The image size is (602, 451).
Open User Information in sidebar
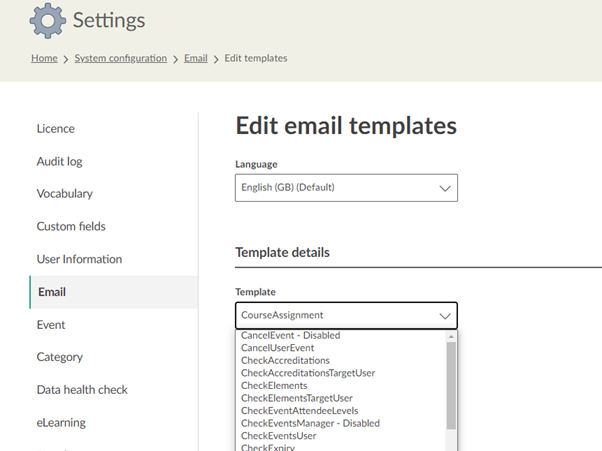coord(79,259)
